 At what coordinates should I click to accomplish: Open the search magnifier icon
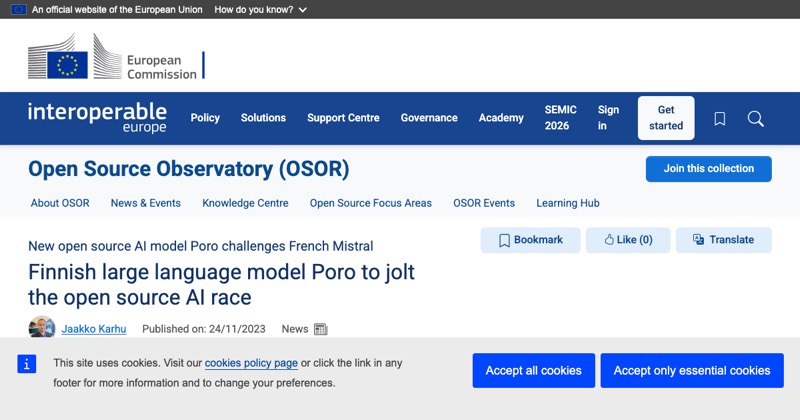[x=756, y=119]
